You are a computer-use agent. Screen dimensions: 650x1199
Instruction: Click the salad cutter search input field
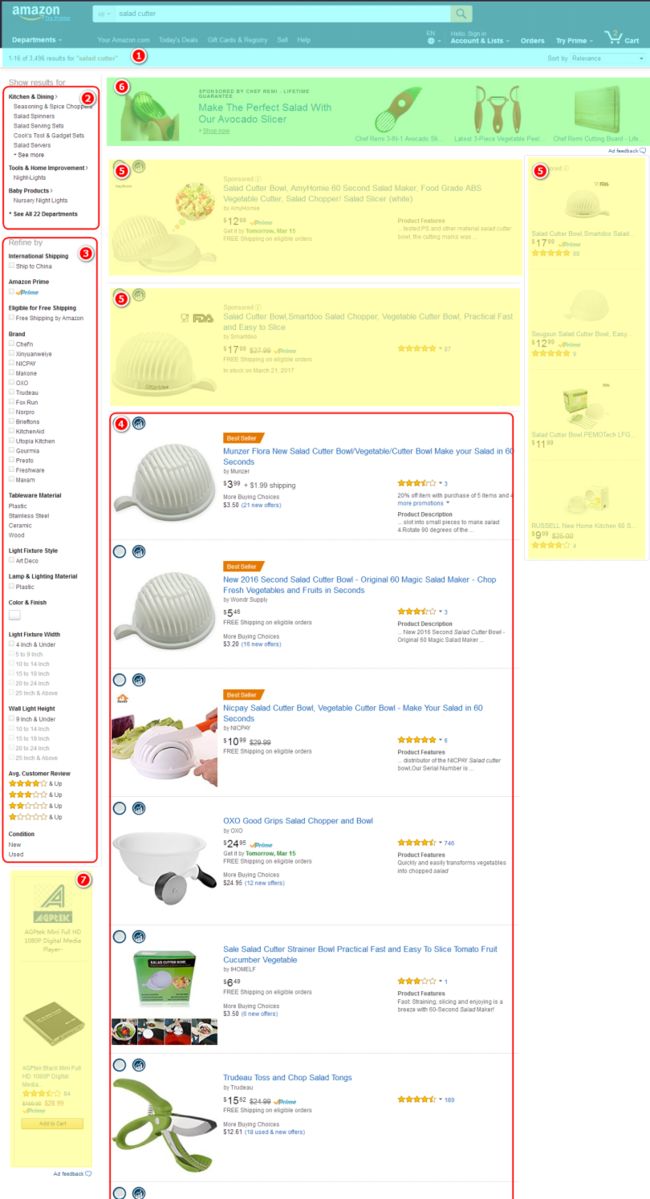[x=281, y=14]
